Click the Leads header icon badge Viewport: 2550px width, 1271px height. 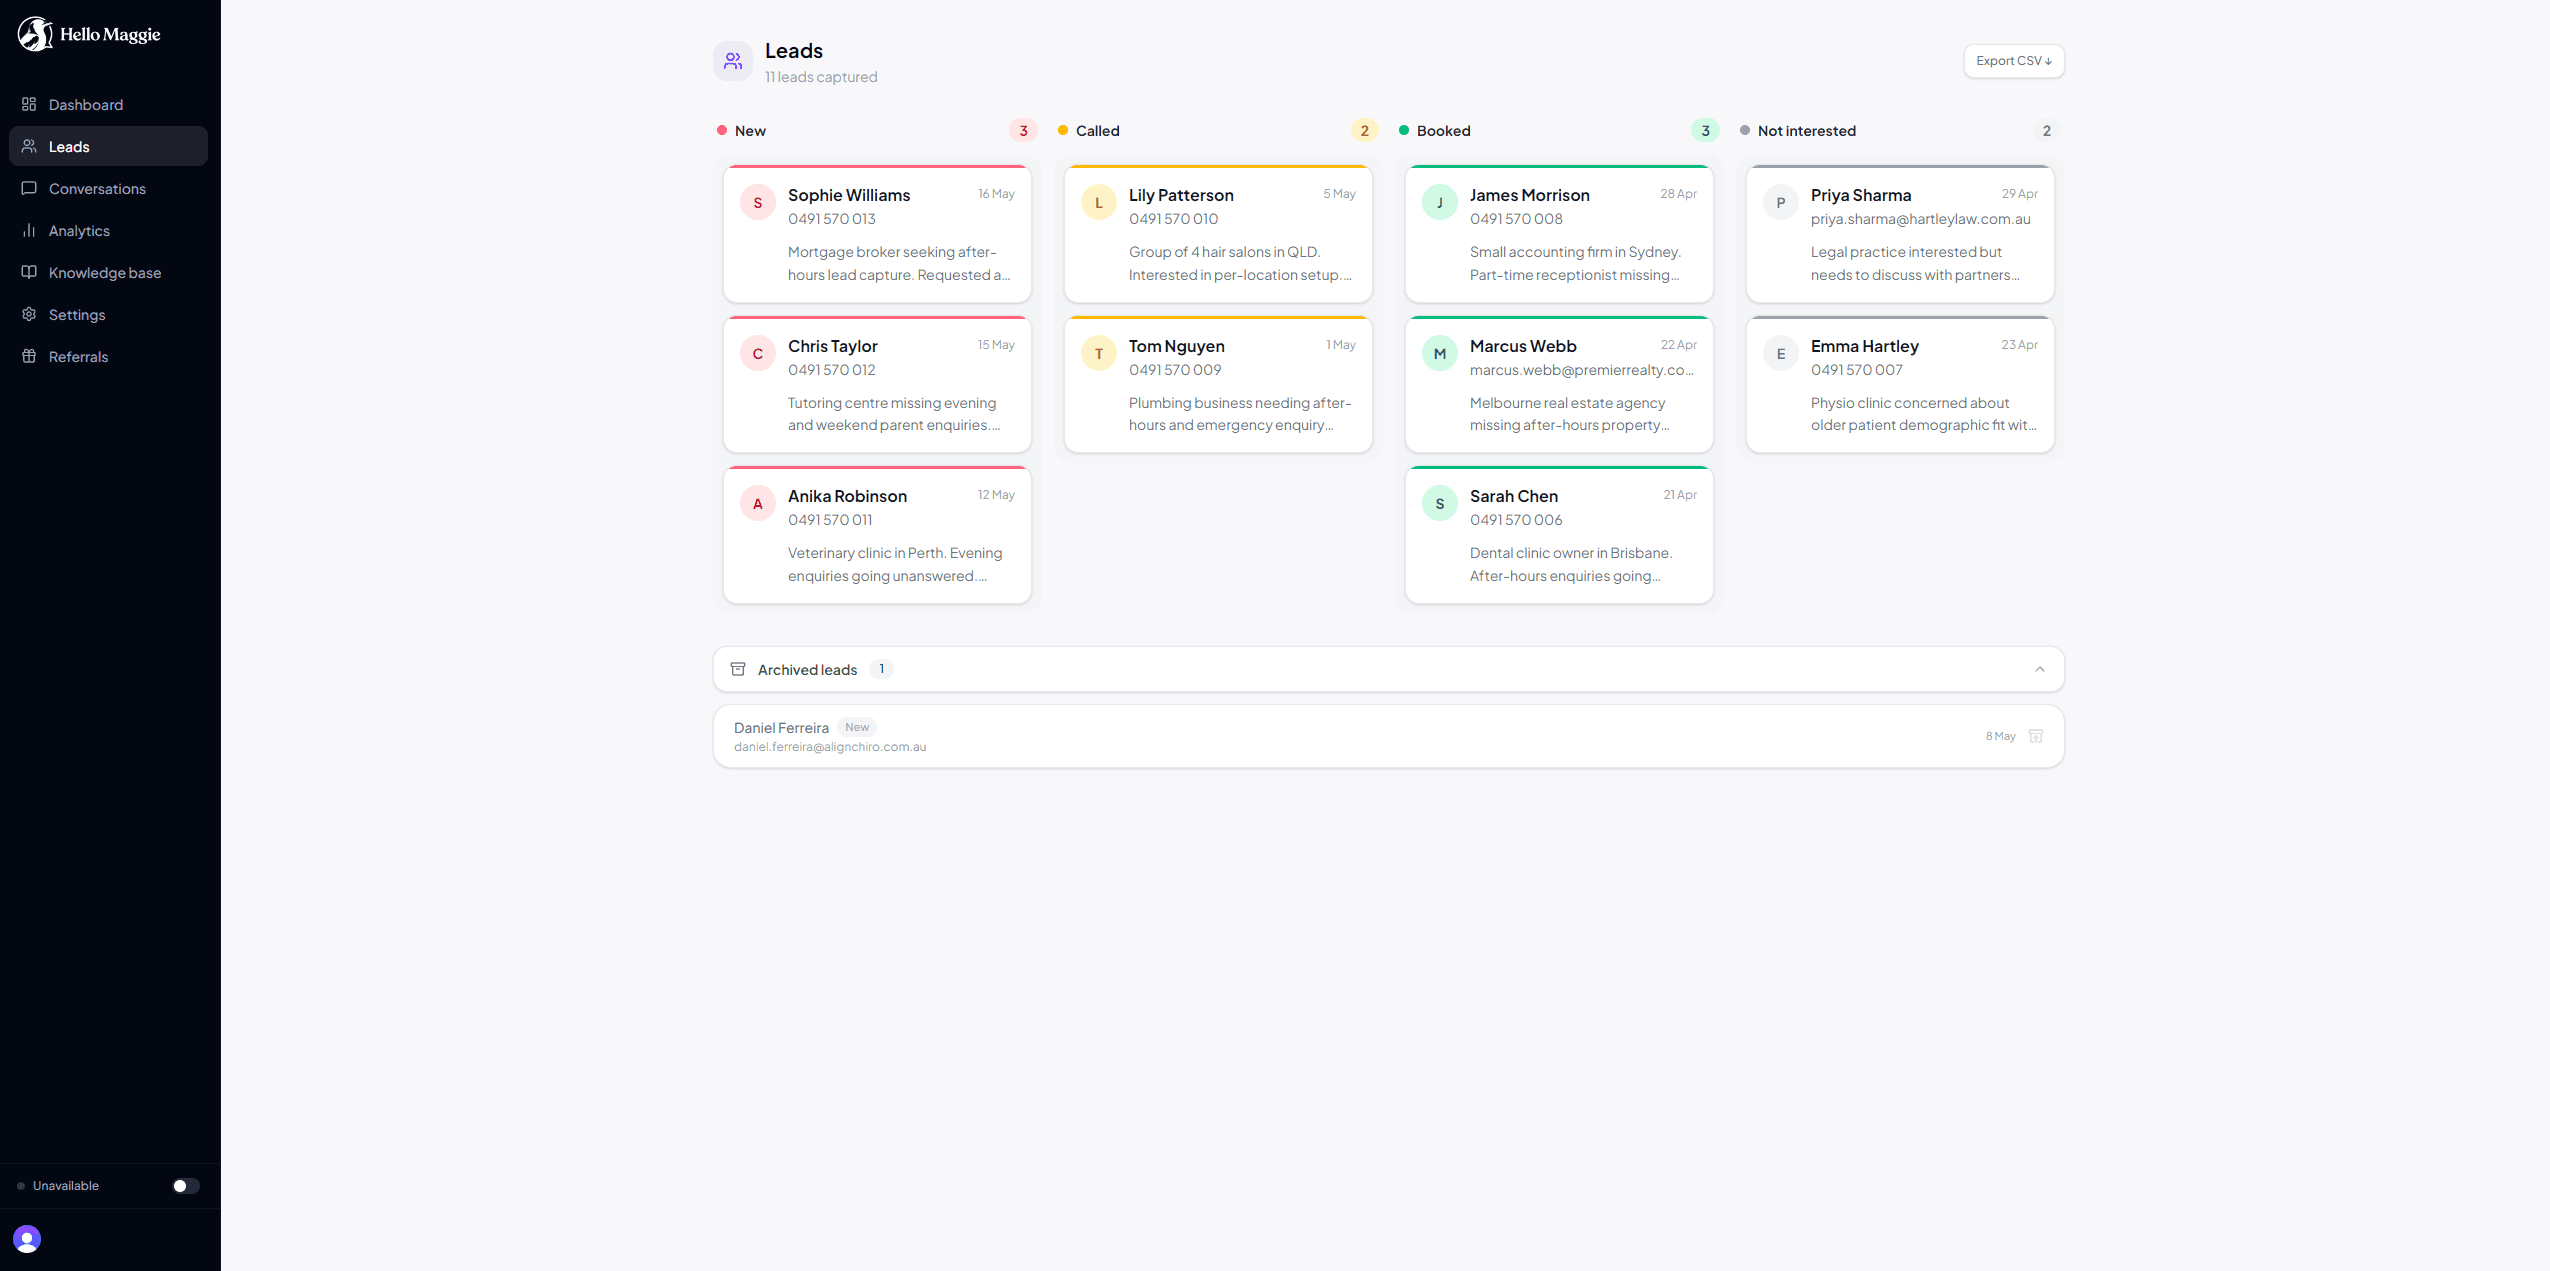pyautogui.click(x=733, y=61)
